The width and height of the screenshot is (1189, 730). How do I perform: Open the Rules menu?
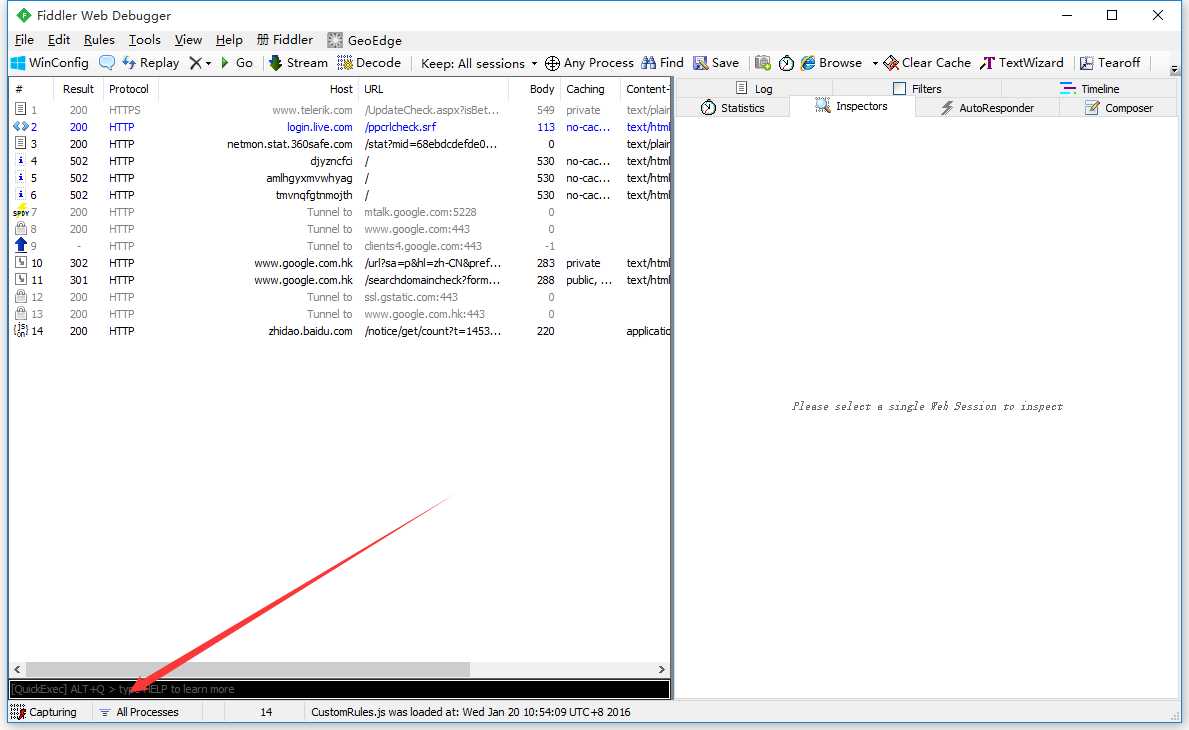tap(99, 40)
